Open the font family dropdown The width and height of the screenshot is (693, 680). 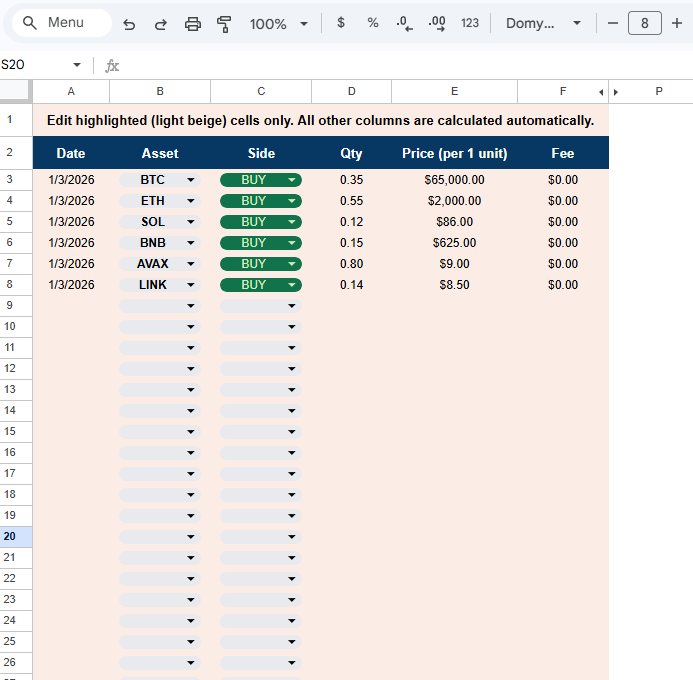point(543,23)
